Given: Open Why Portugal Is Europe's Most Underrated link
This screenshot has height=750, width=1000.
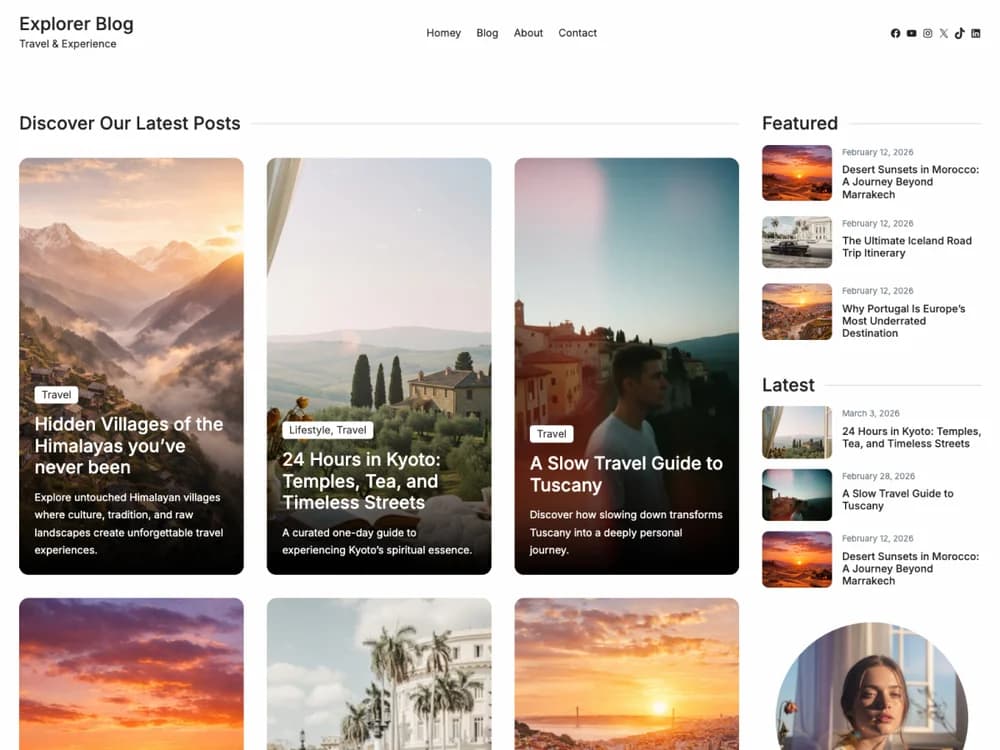Looking at the screenshot, I should (904, 321).
